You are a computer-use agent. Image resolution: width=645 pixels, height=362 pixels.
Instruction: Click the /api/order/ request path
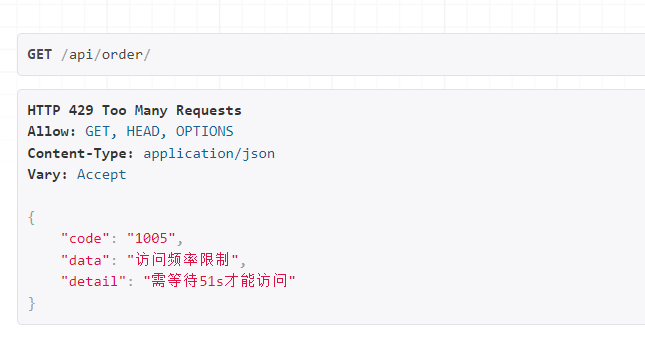(106, 55)
